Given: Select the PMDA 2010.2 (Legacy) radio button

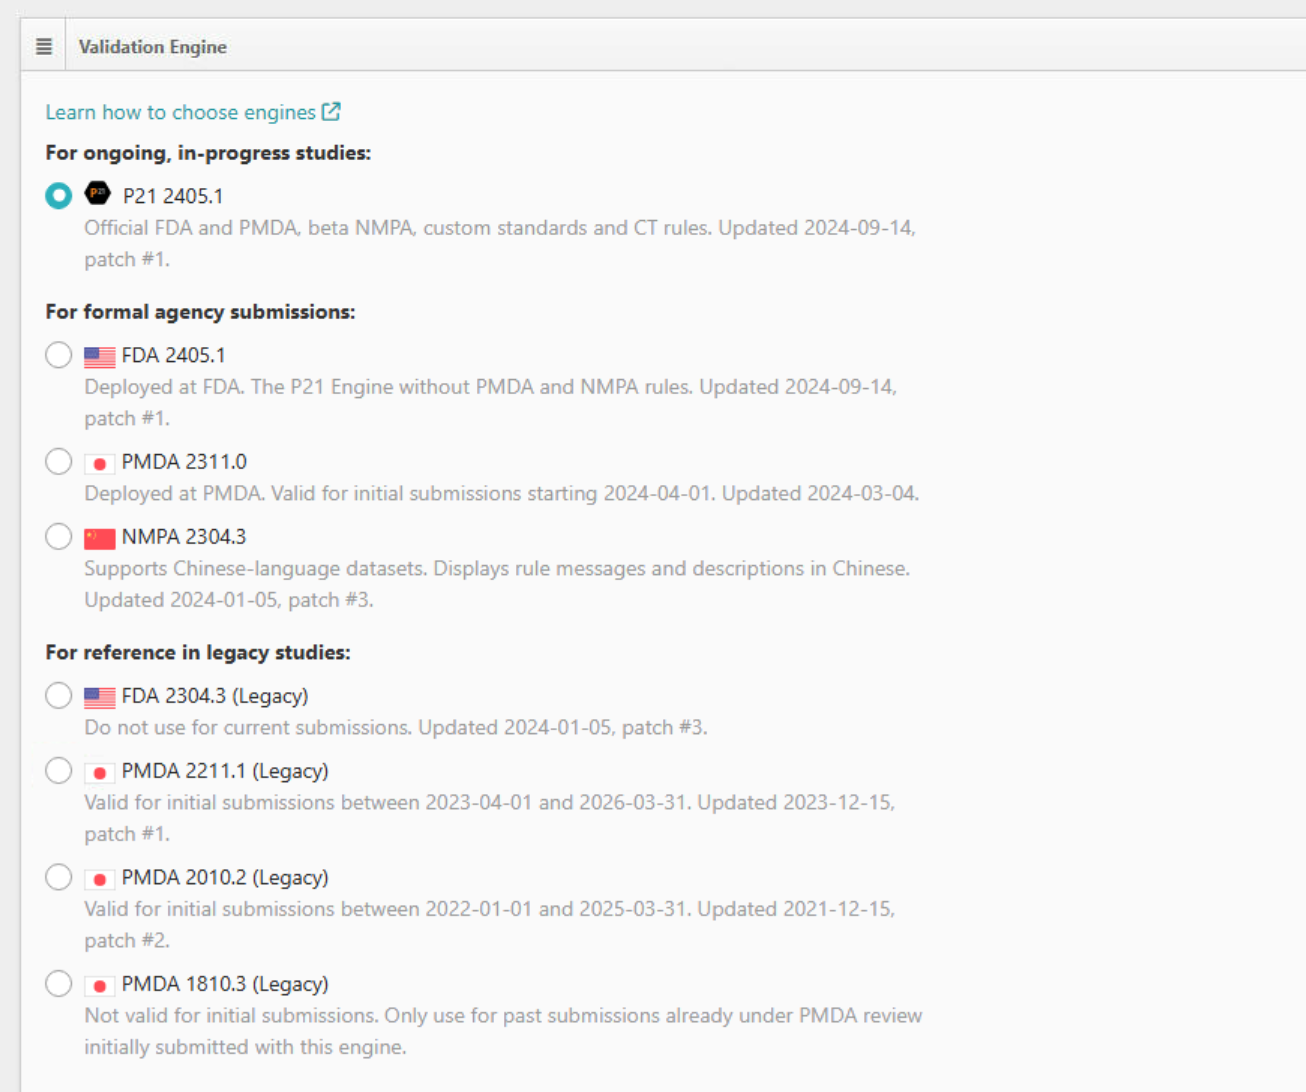Looking at the screenshot, I should point(59,877).
